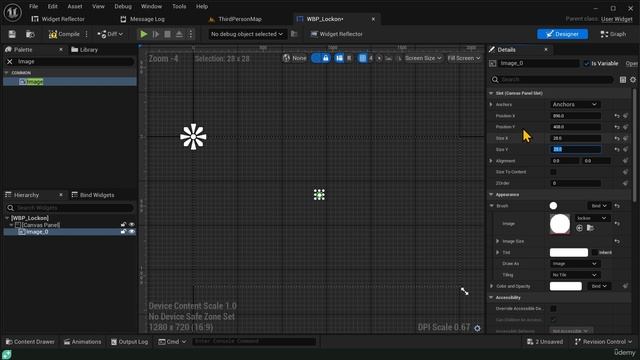This screenshot has width=640, height=360.
Task: Reset Image Size to default arrow
Action: pyautogui.click(x=617, y=241)
